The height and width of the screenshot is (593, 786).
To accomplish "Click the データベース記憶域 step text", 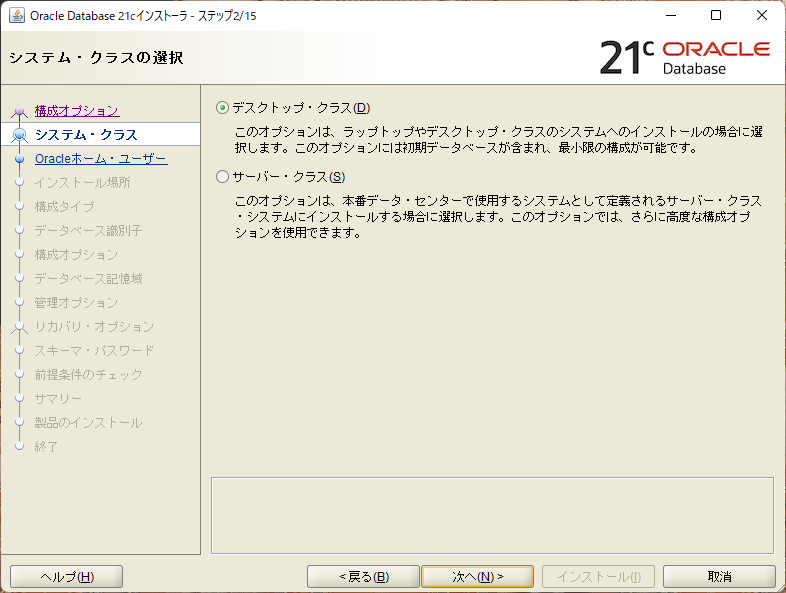I will (88, 279).
